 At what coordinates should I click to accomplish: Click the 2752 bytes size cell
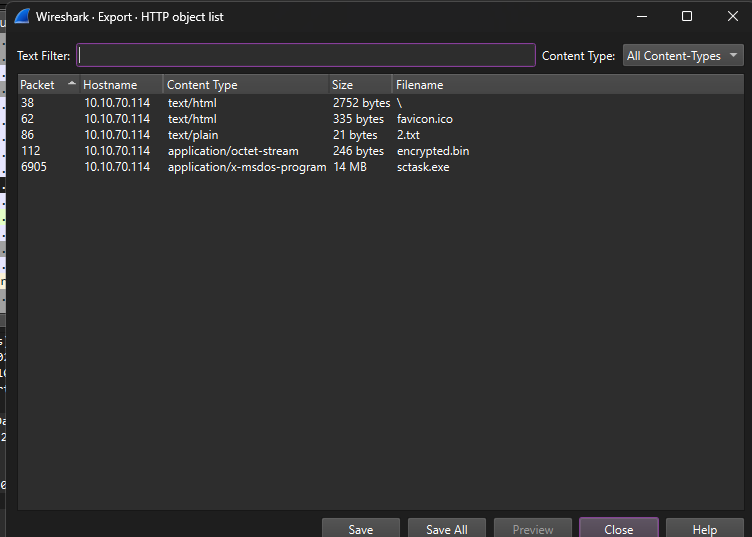tap(362, 103)
